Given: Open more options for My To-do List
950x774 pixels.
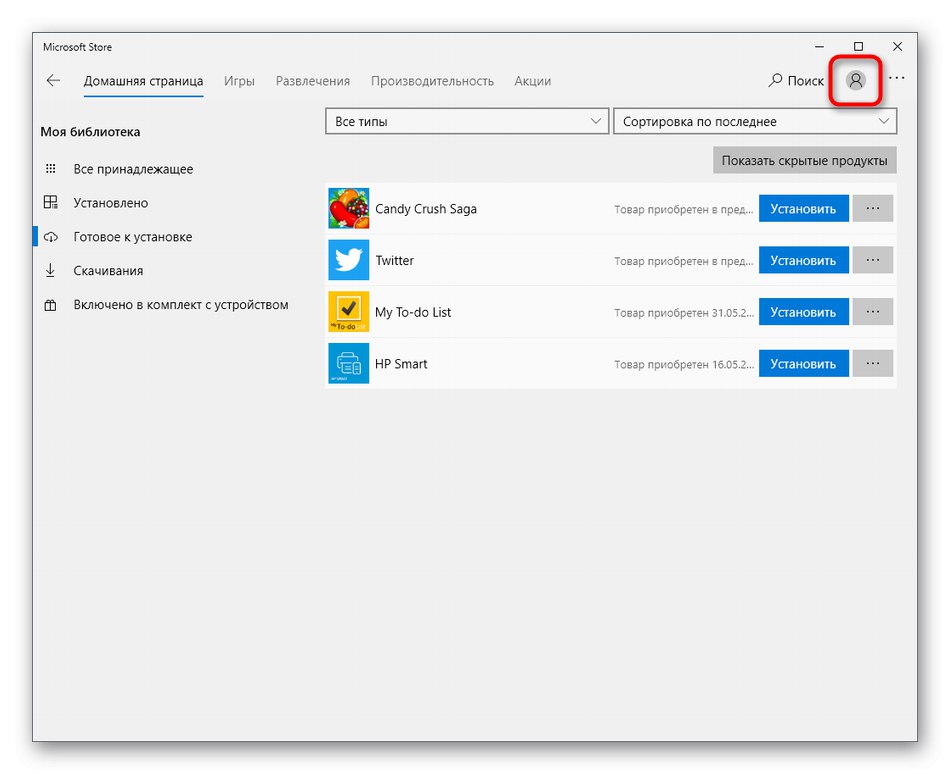Looking at the screenshot, I should tap(872, 312).
